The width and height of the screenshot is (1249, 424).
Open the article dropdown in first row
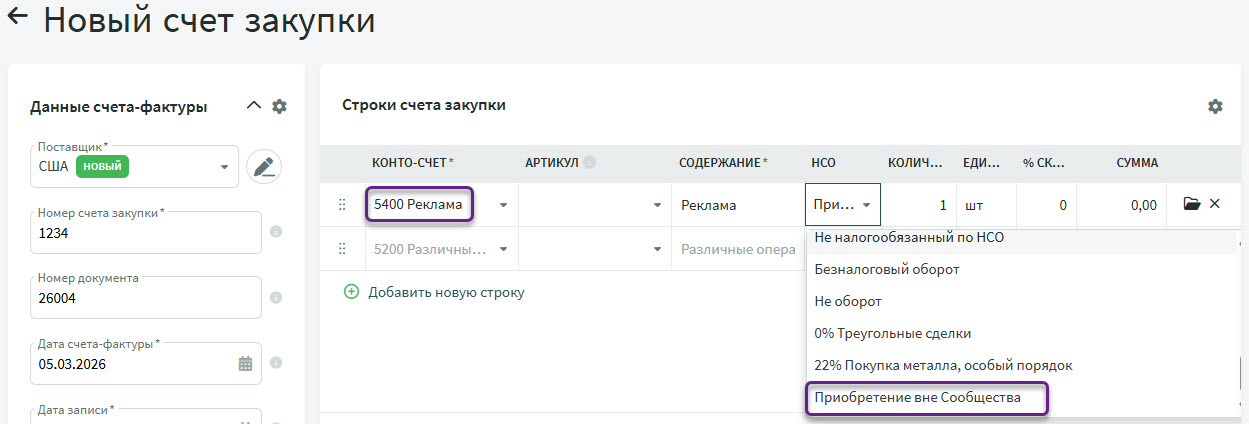point(657,205)
